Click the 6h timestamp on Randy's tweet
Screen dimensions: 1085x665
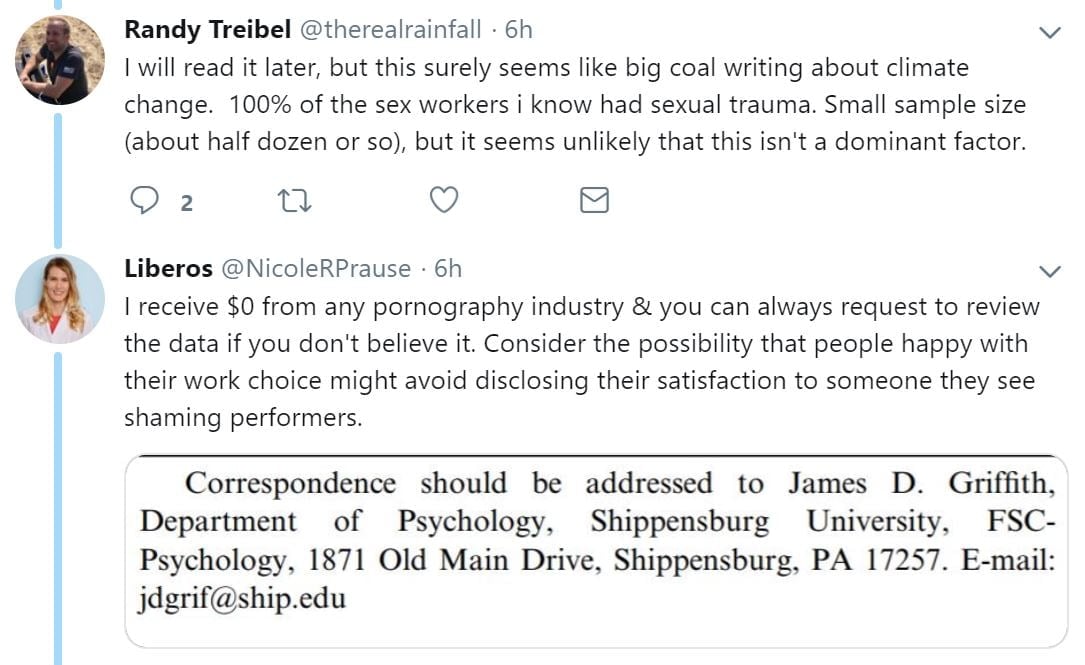pos(519,30)
